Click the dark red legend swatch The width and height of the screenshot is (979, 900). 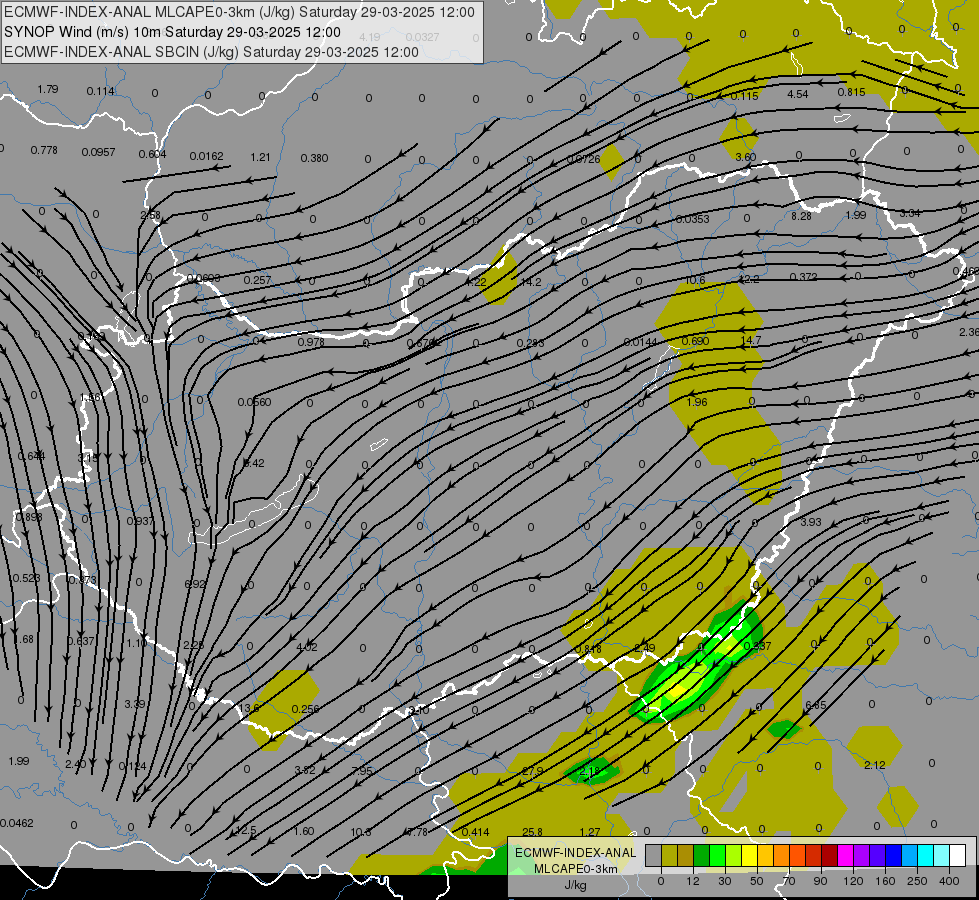pyautogui.click(x=829, y=855)
